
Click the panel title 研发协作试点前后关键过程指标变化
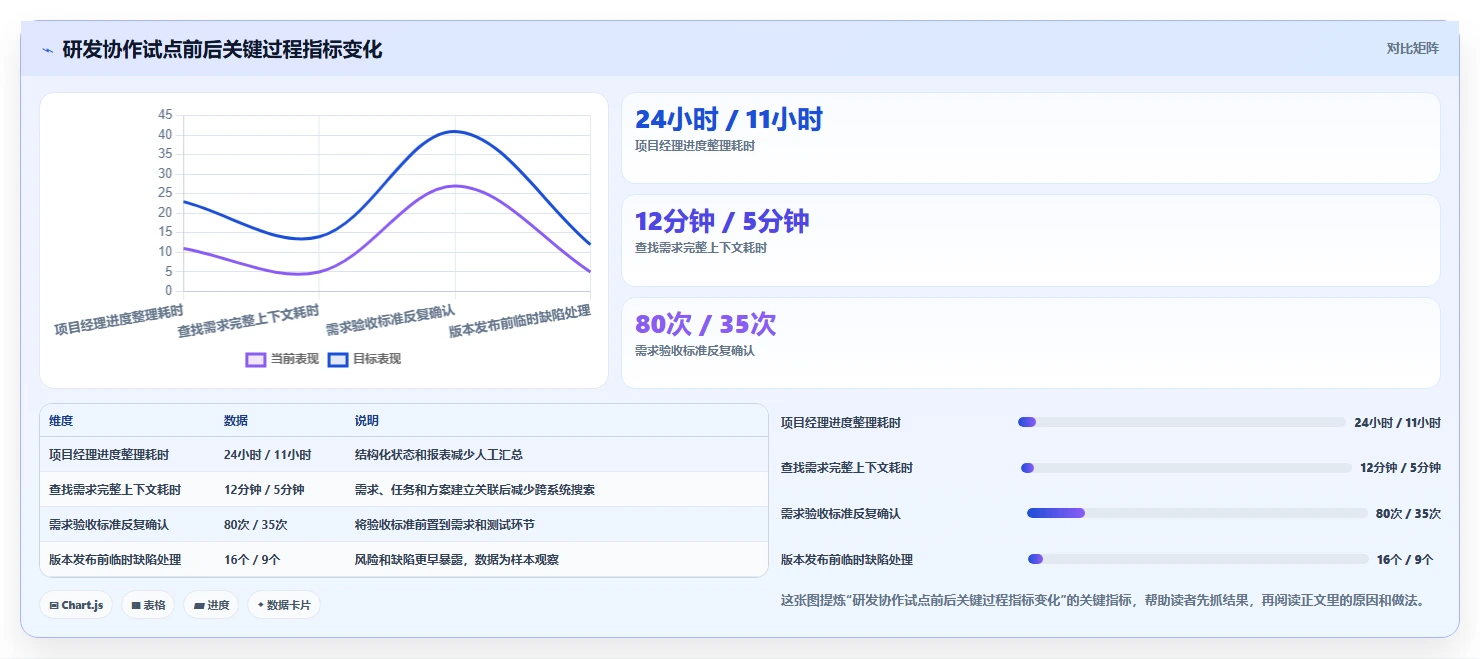tap(222, 49)
